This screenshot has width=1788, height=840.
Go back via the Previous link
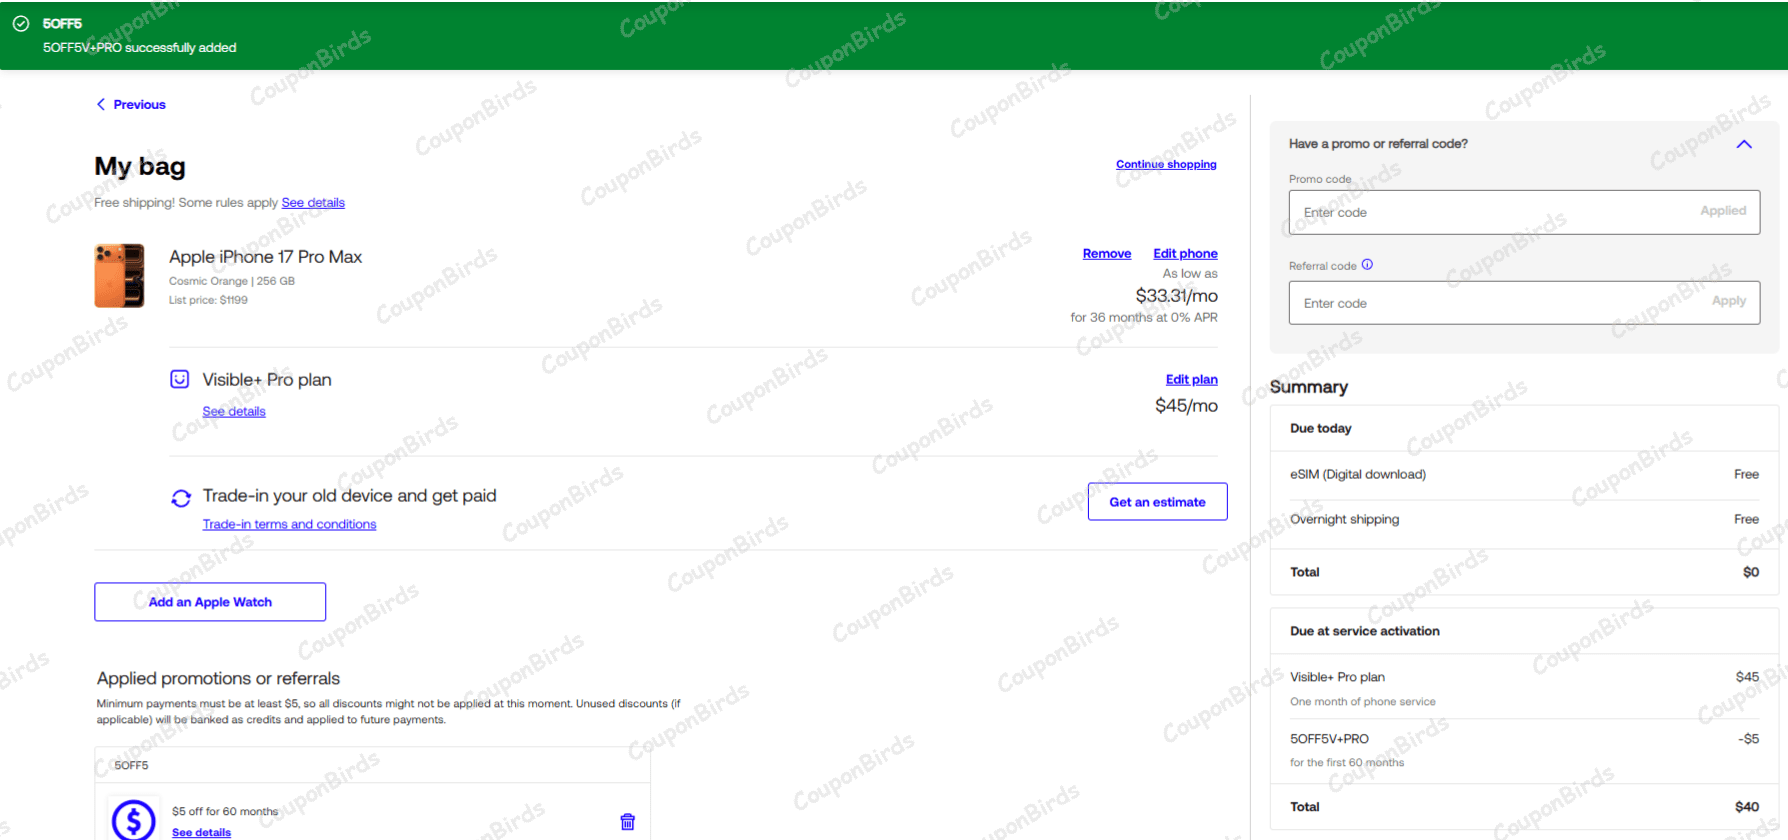click(x=139, y=104)
